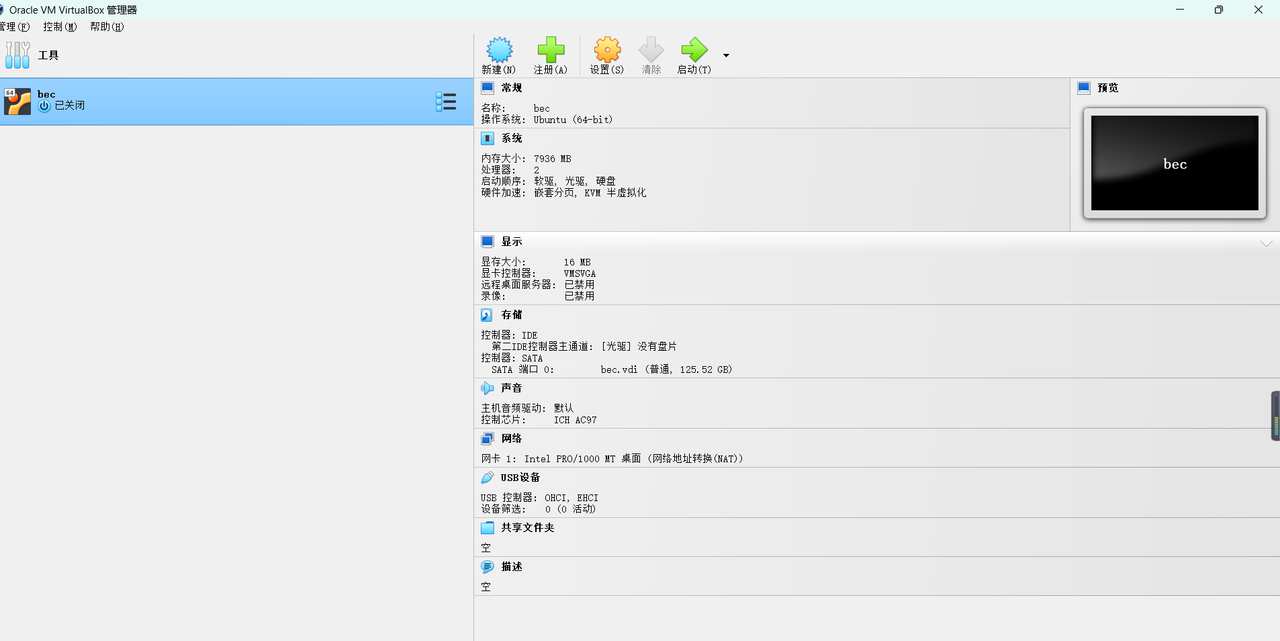This screenshot has height=641, width=1280.
Task: Click the 声音 speaker icon
Action: pyautogui.click(x=488, y=388)
